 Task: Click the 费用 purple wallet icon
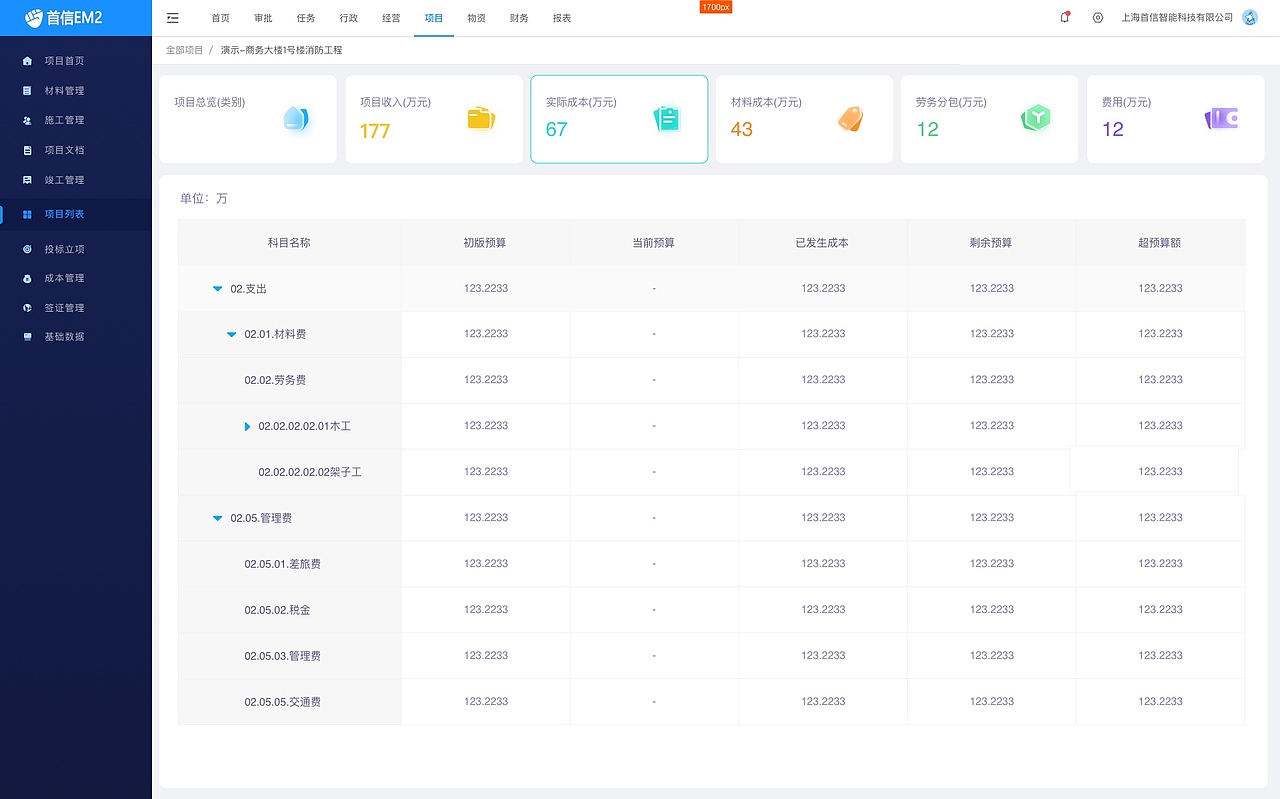pos(1222,119)
